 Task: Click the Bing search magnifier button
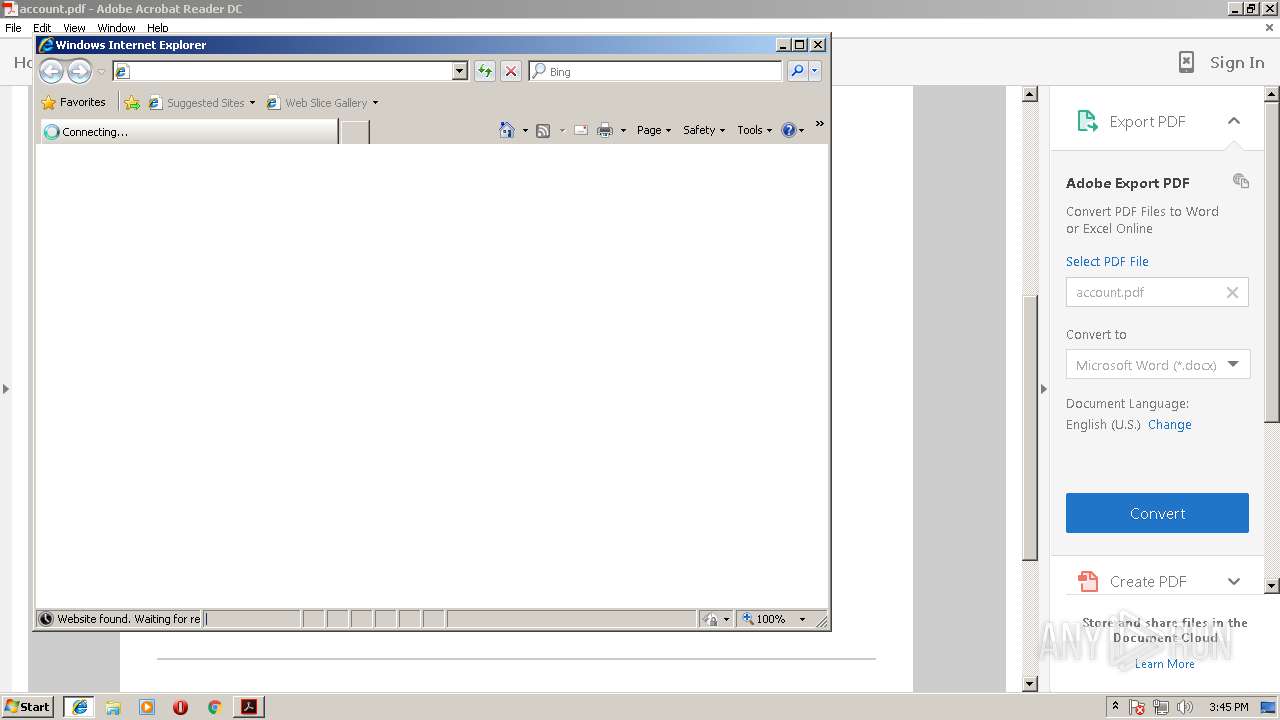point(797,71)
